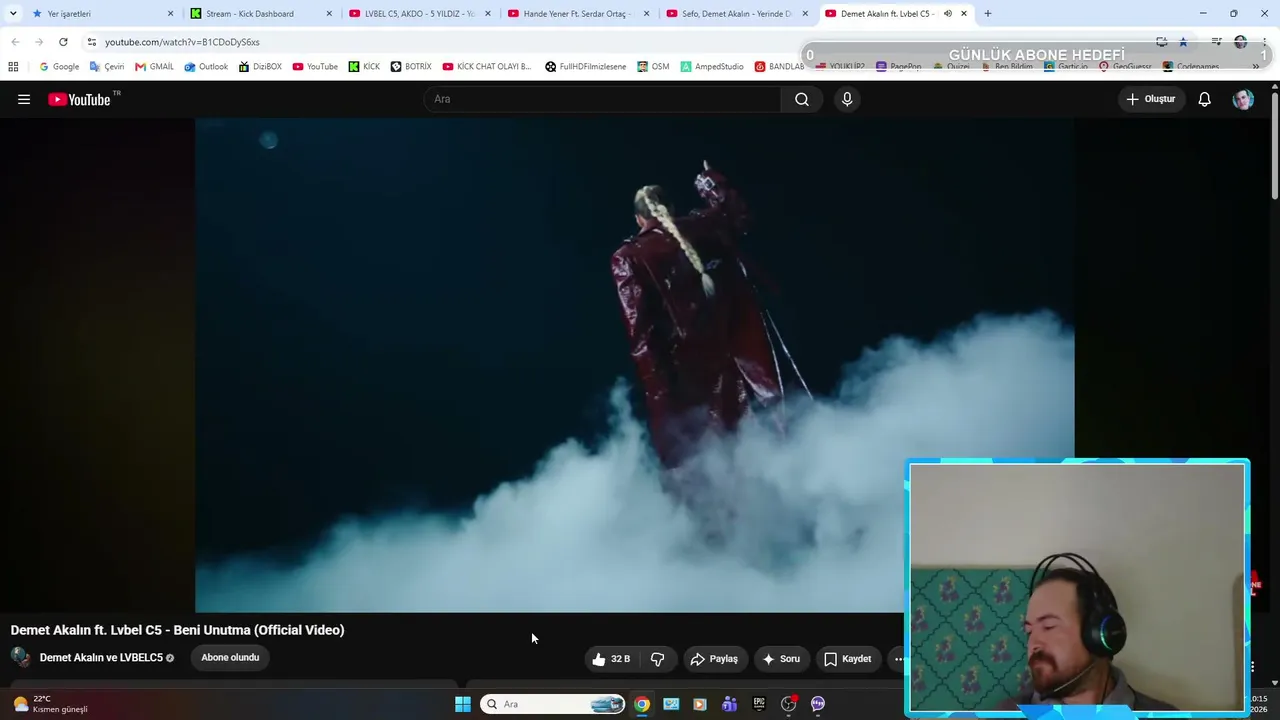Open the weather widget showing 22°C
Screen dimensions: 1280x720
point(50,704)
